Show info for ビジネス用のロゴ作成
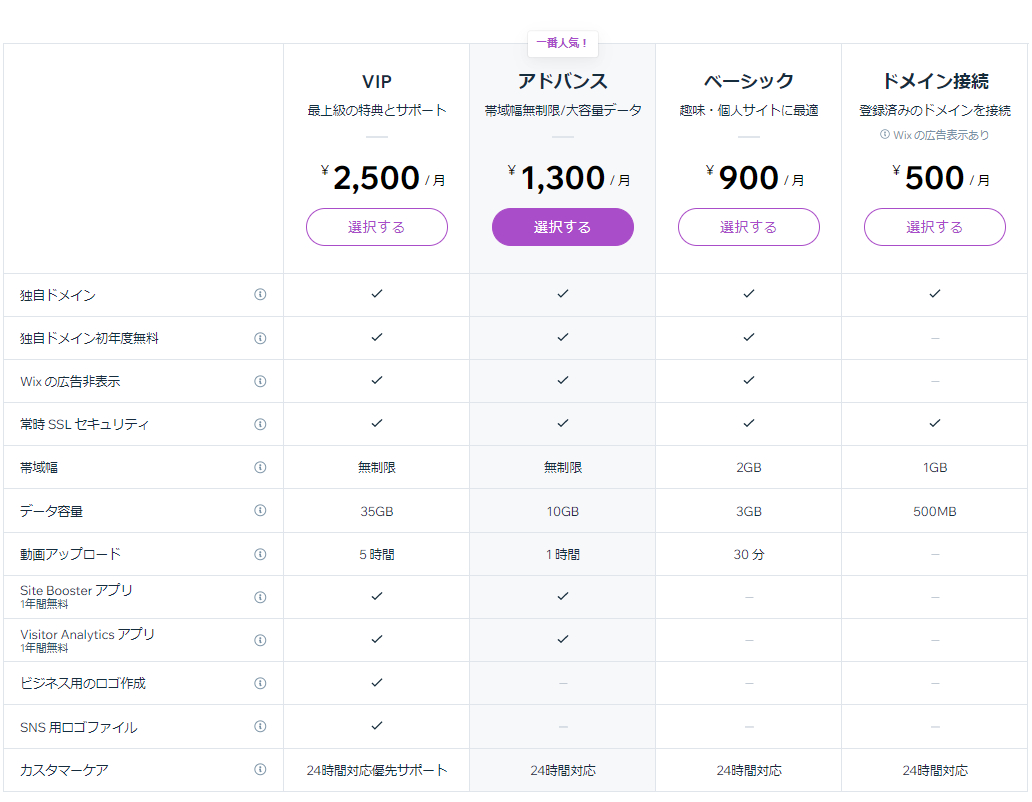This screenshot has width=1032, height=802. [260, 683]
